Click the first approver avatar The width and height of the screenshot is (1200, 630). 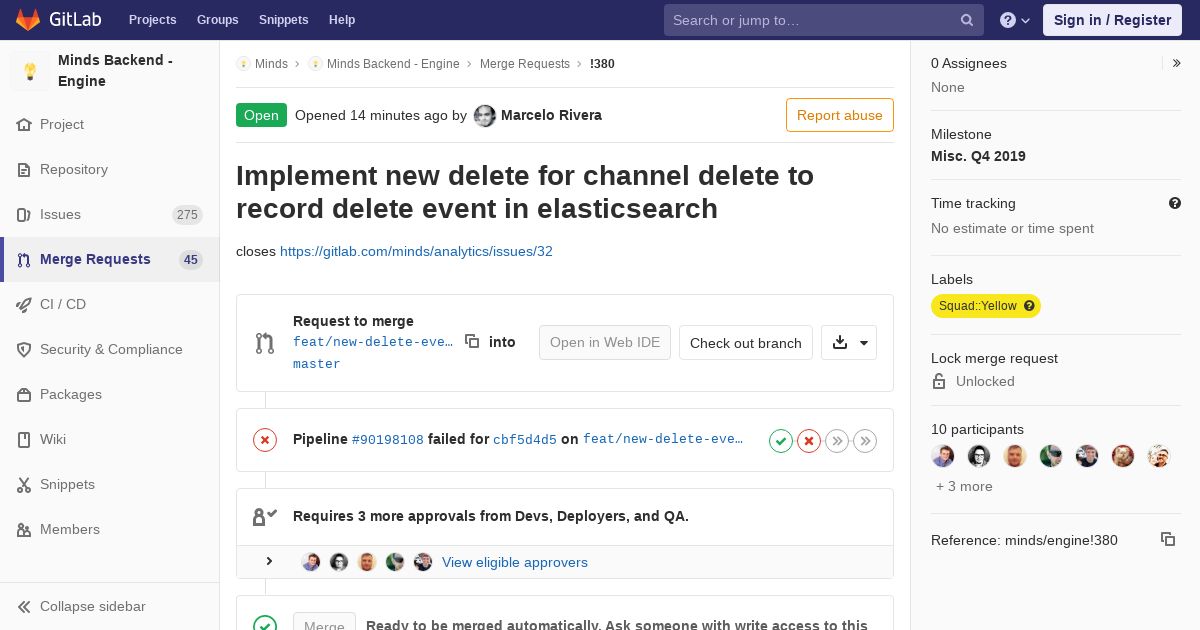coord(311,562)
